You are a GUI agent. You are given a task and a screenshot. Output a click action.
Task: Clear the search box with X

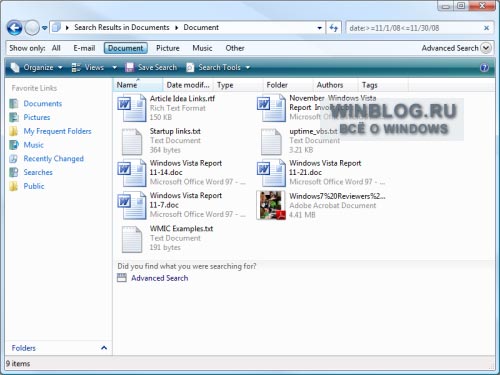tap(487, 28)
